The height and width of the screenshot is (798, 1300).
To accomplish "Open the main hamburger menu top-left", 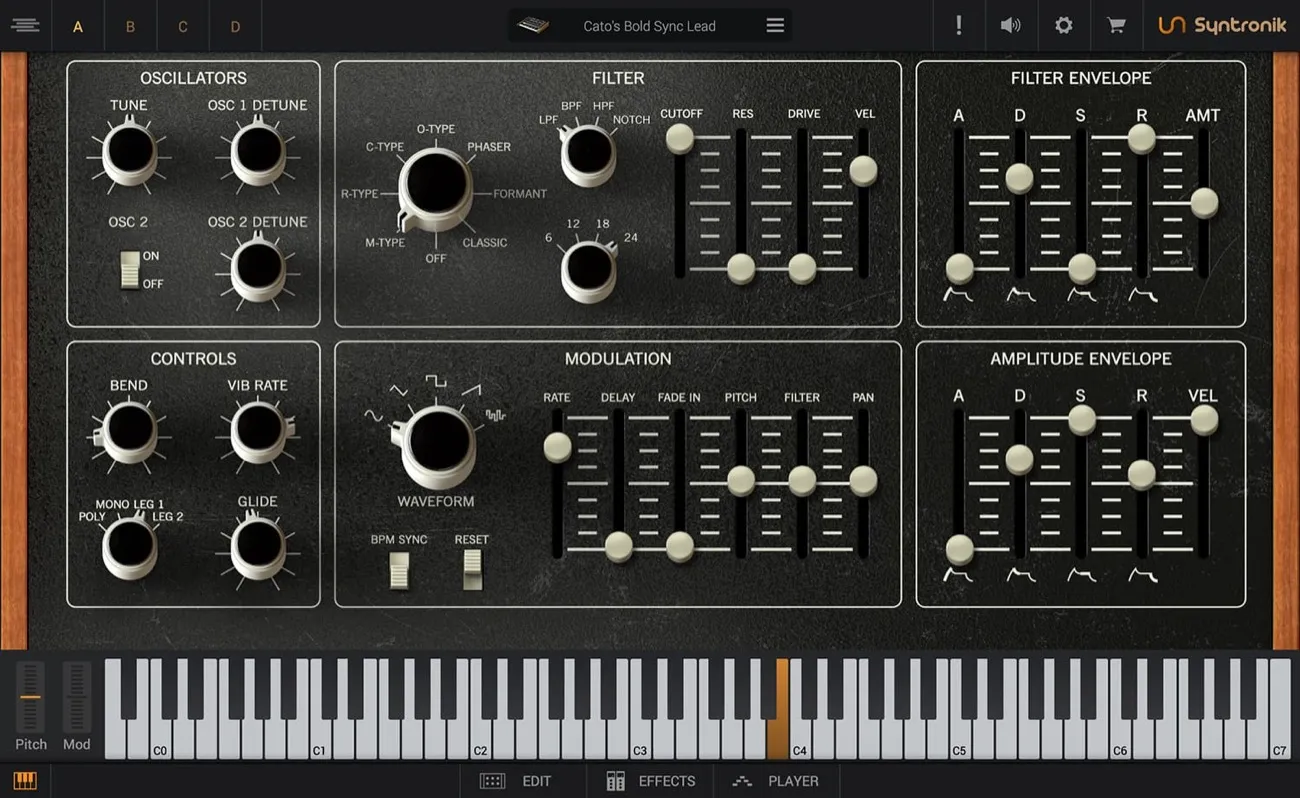I will point(26,25).
